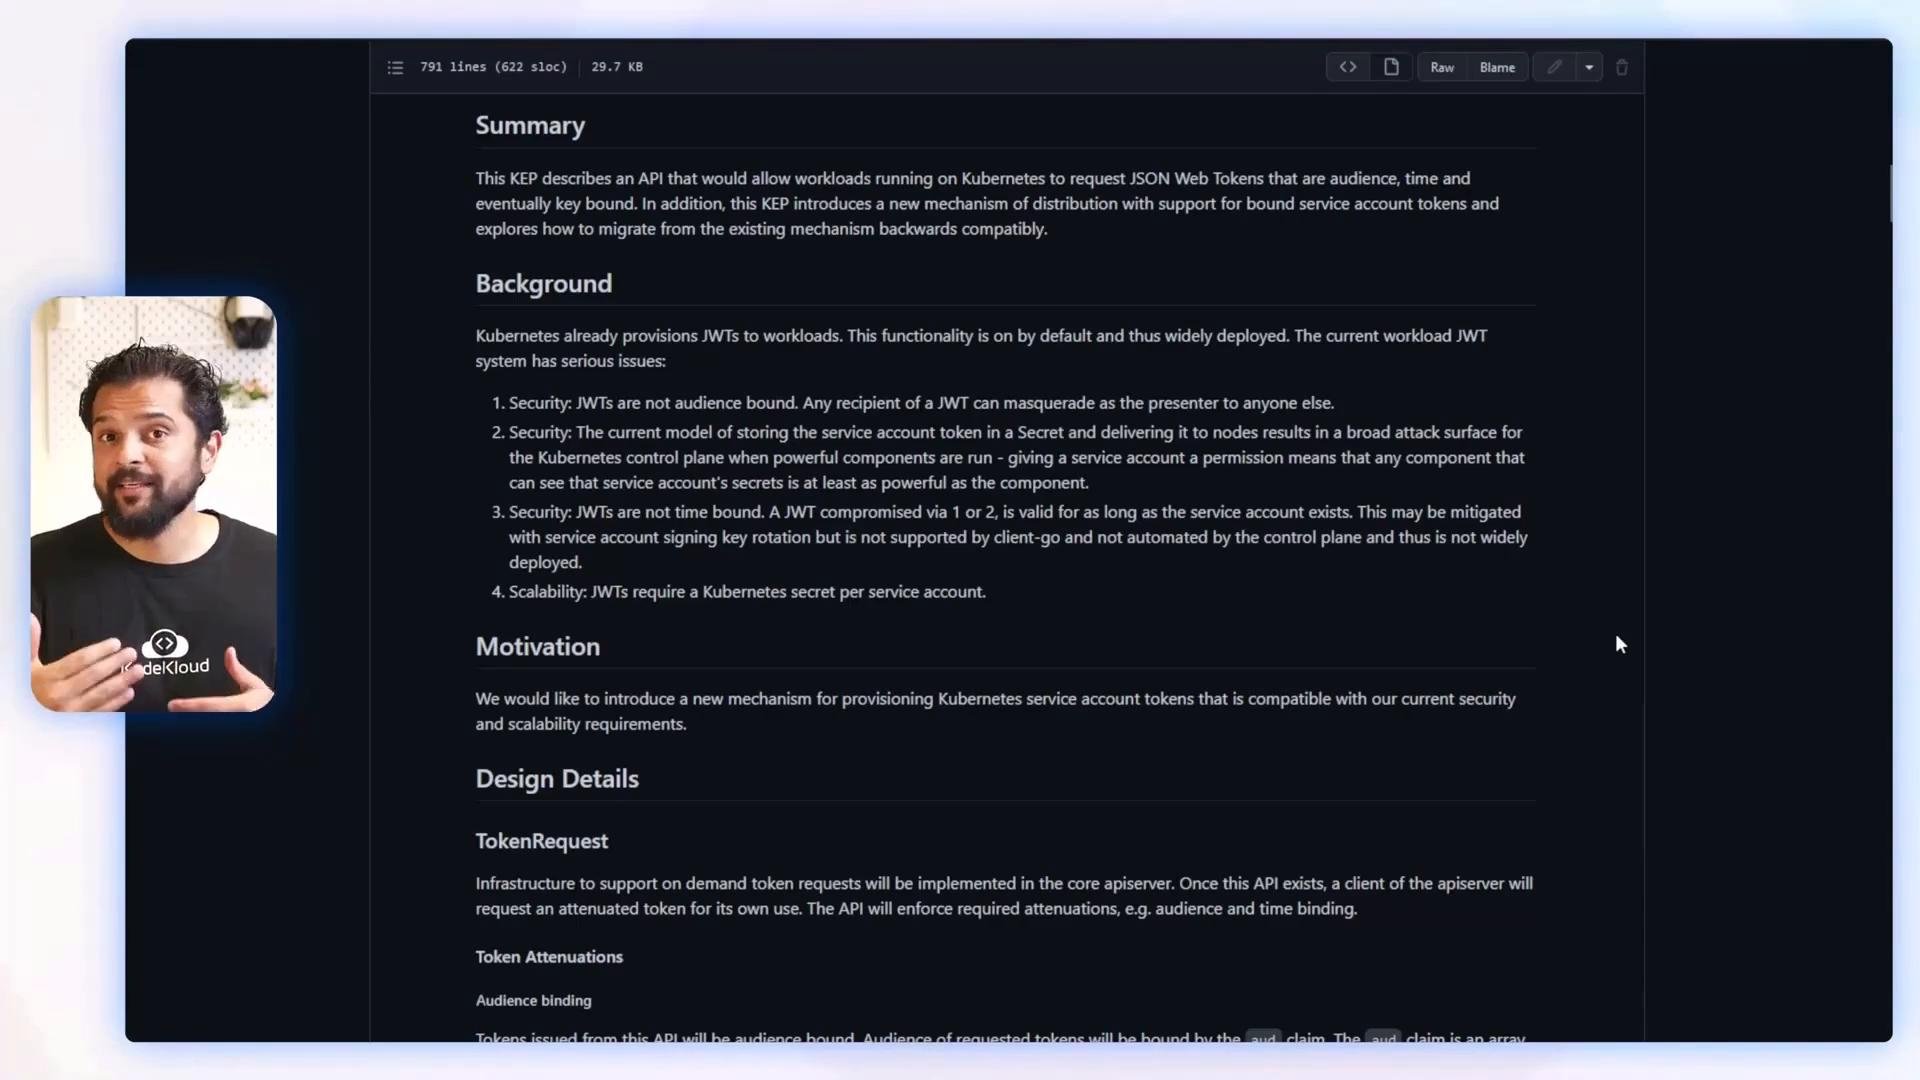The image size is (1920, 1080).
Task: Click the Motivation heading
Action: [537, 647]
